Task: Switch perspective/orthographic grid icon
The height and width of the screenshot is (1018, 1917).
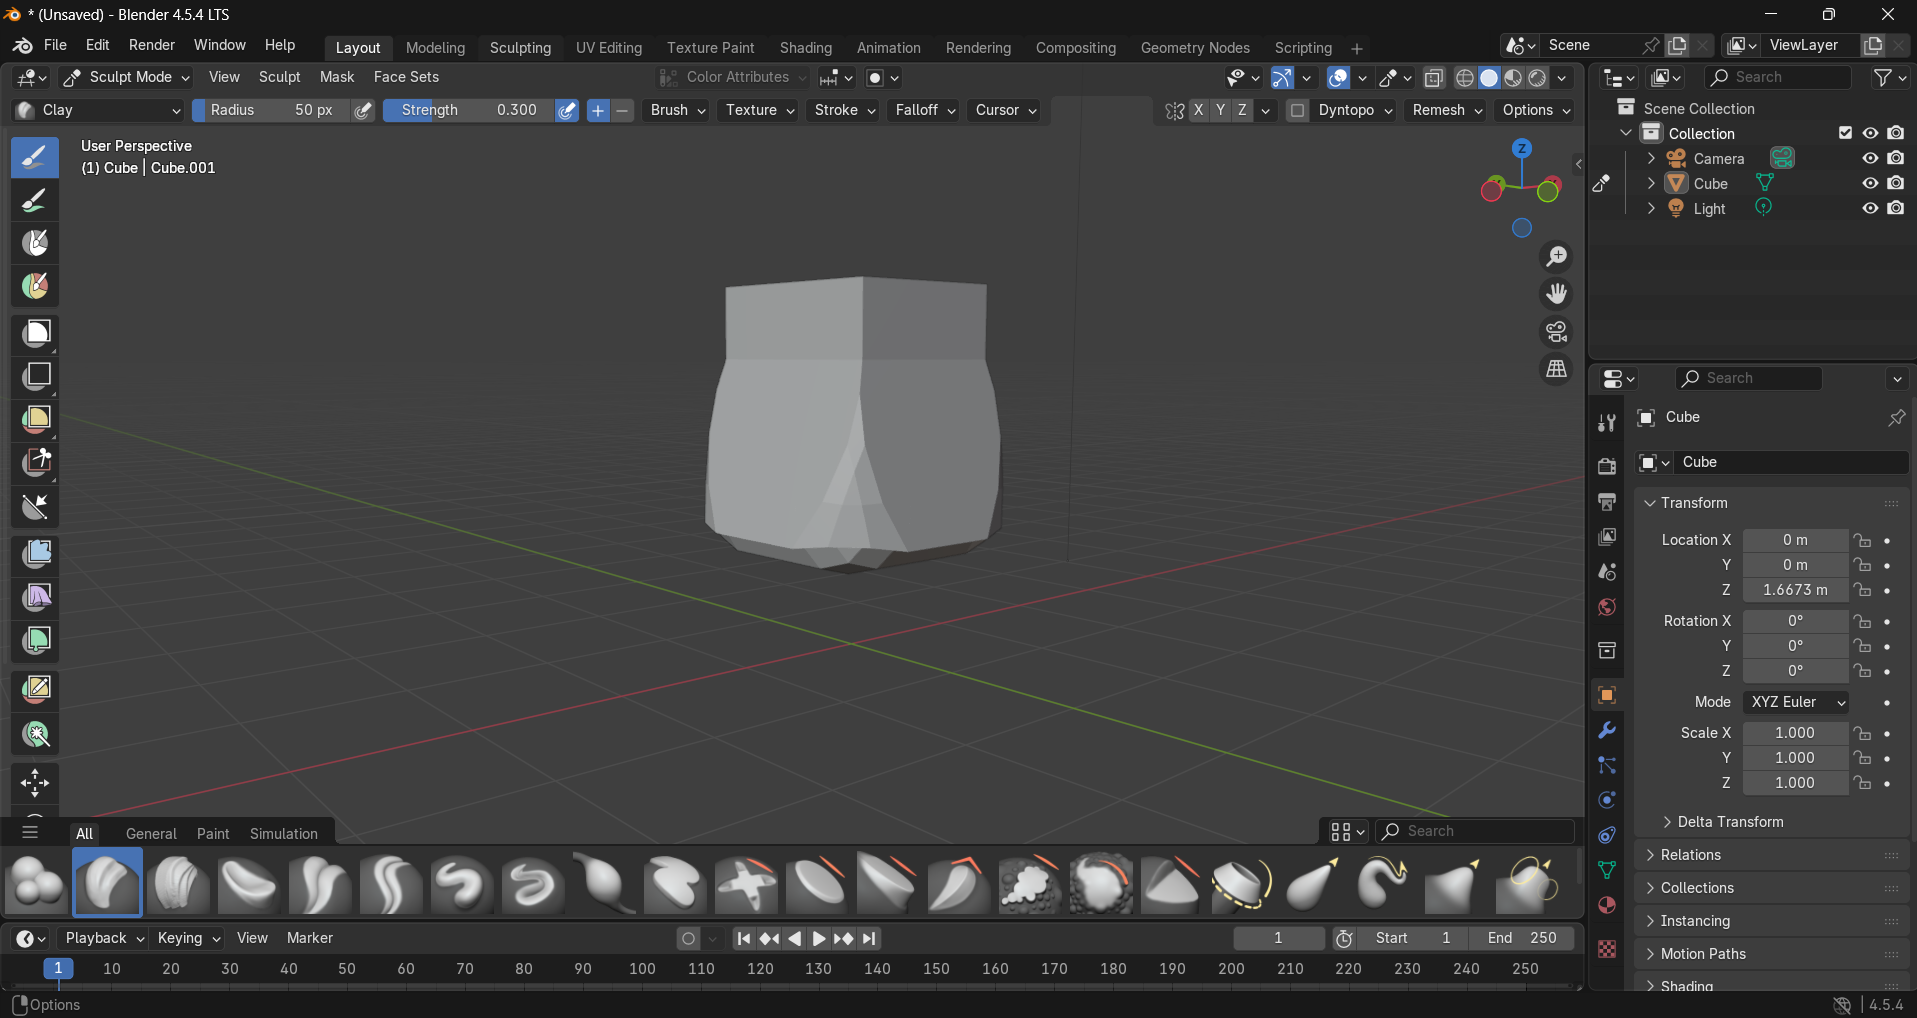Action: [1556, 370]
